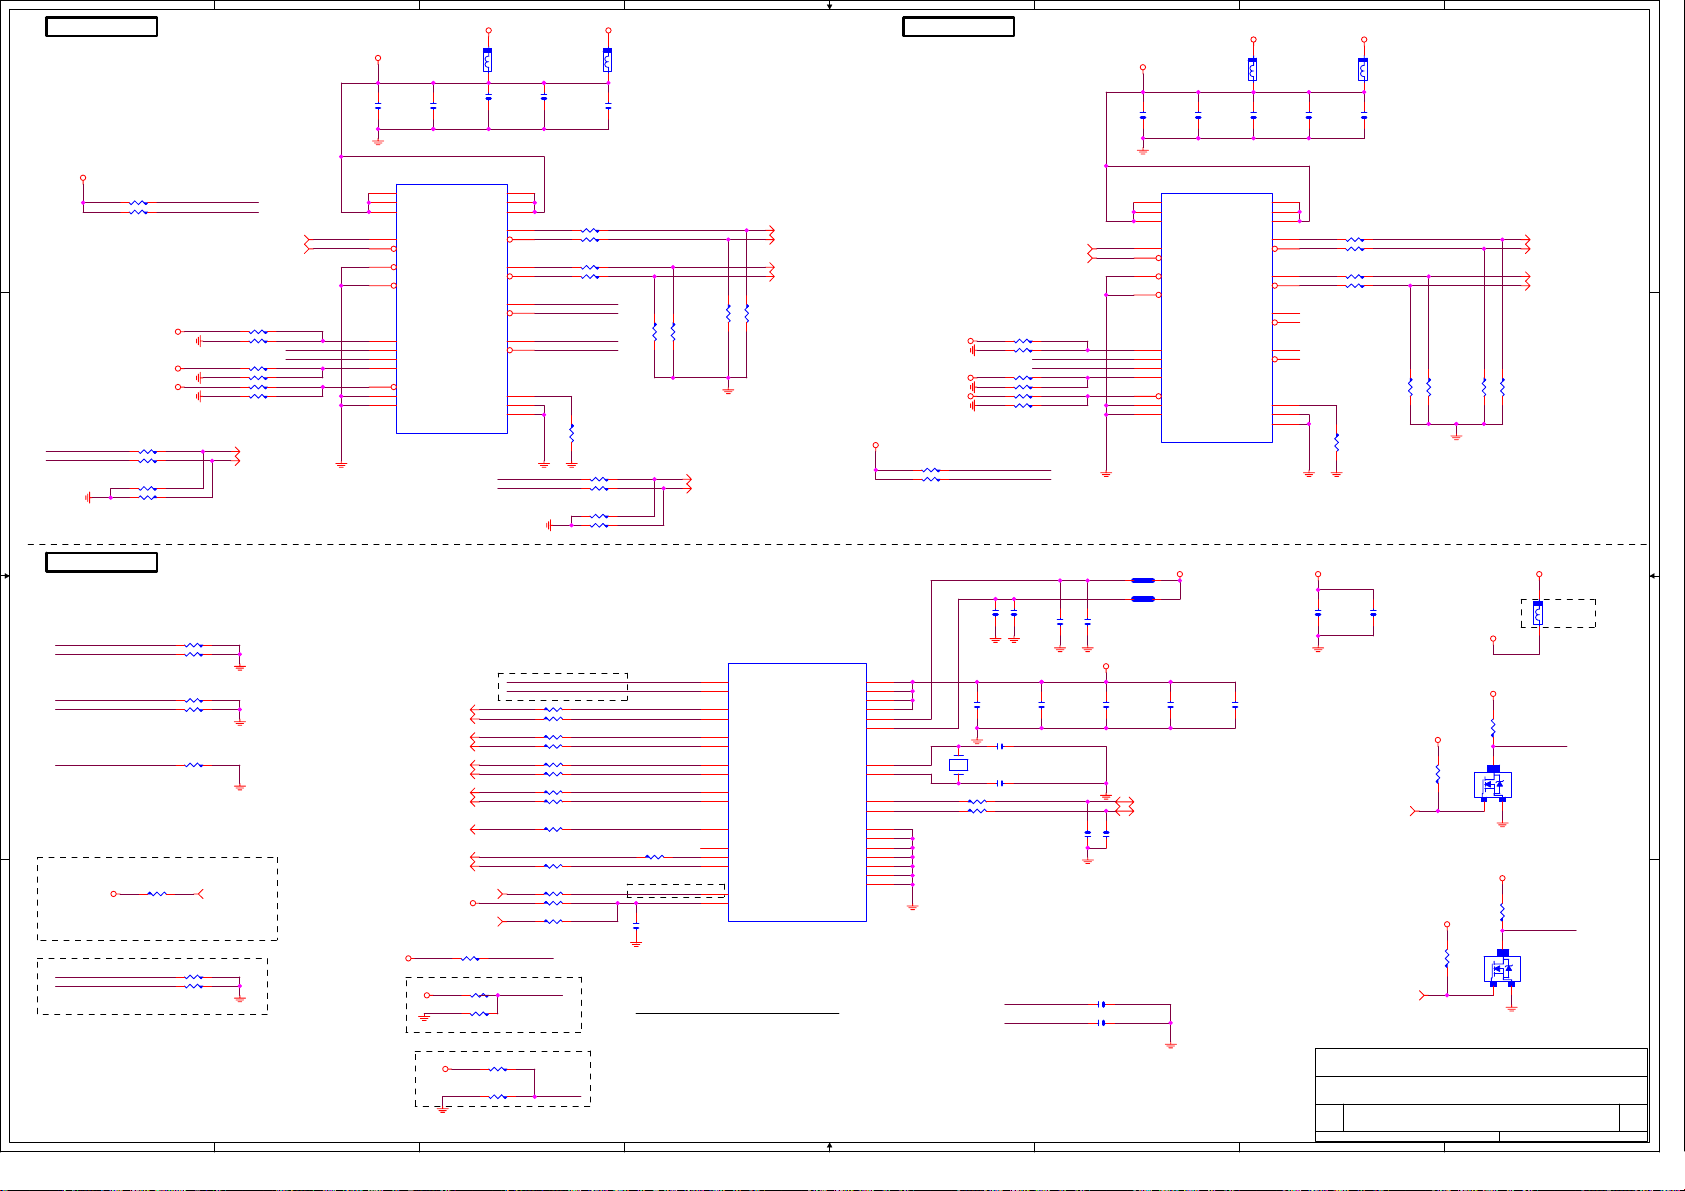Select the crystal oscillator symbol
The height and width of the screenshot is (1191, 1685).
point(958,765)
